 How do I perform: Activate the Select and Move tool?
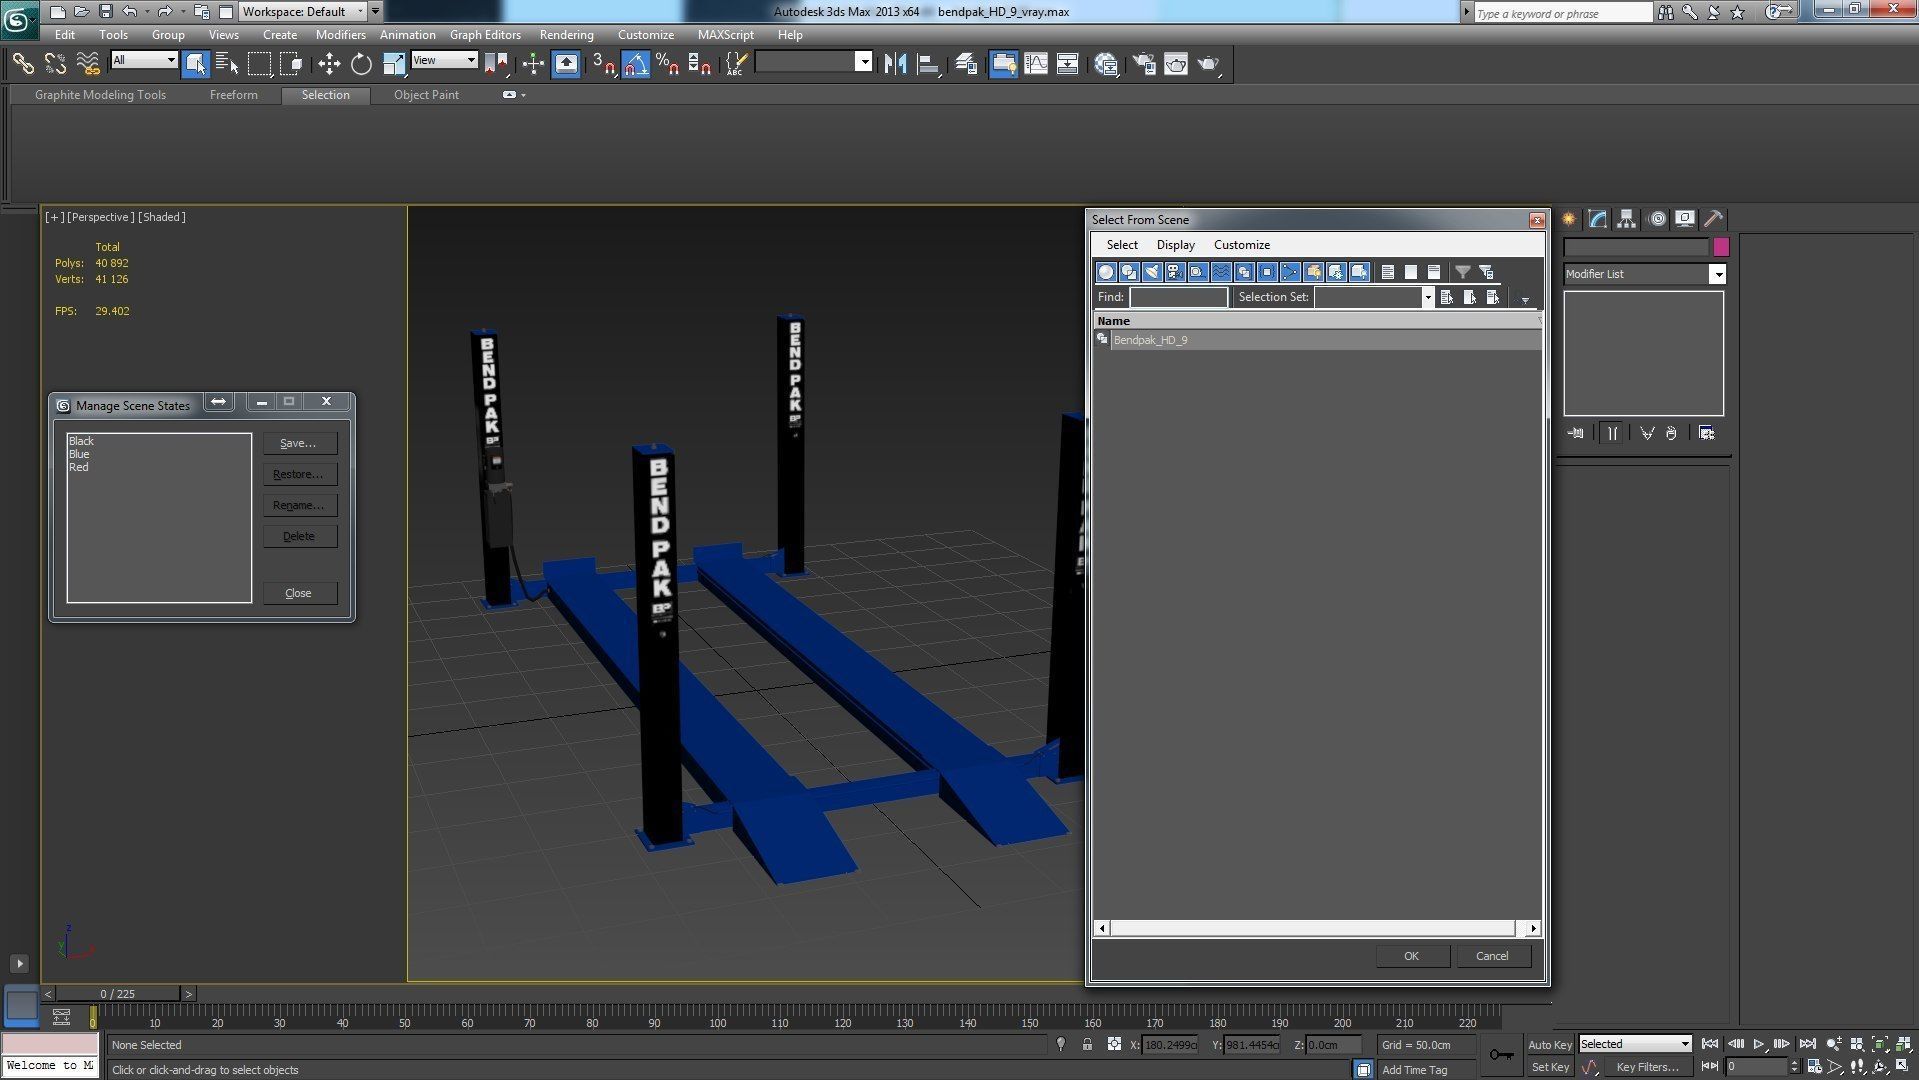(x=329, y=64)
